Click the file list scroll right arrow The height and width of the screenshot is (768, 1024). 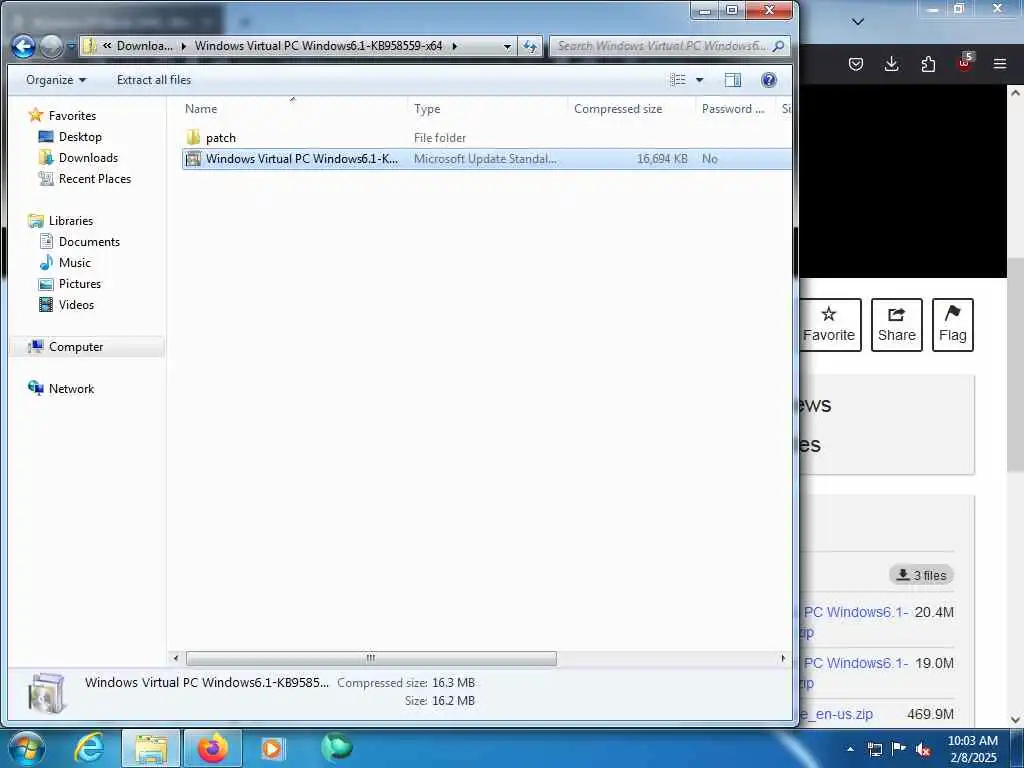point(783,658)
